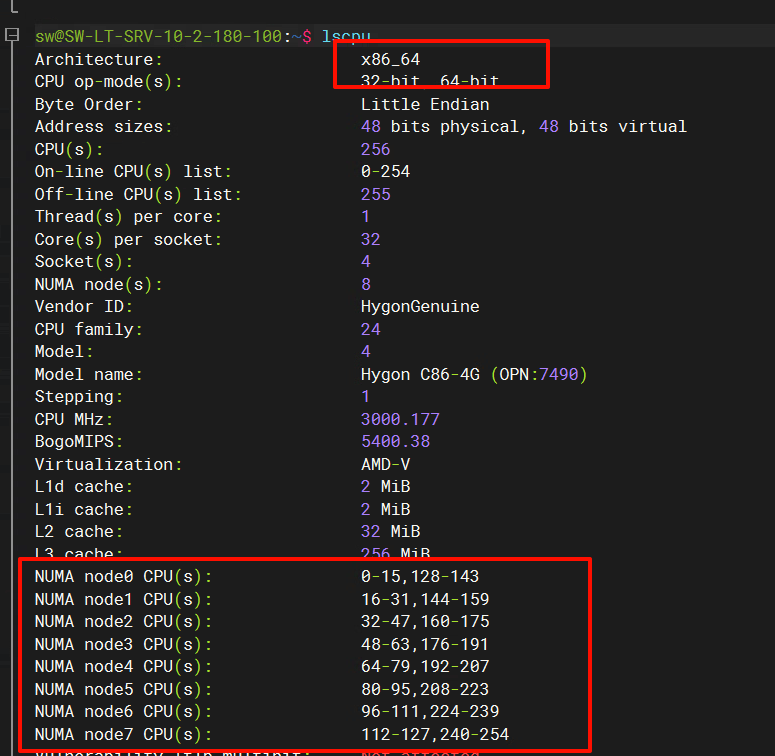The width and height of the screenshot is (775, 756).
Task: Click the 'NUMA node5 CPU(s):' label
Action: 123,689
